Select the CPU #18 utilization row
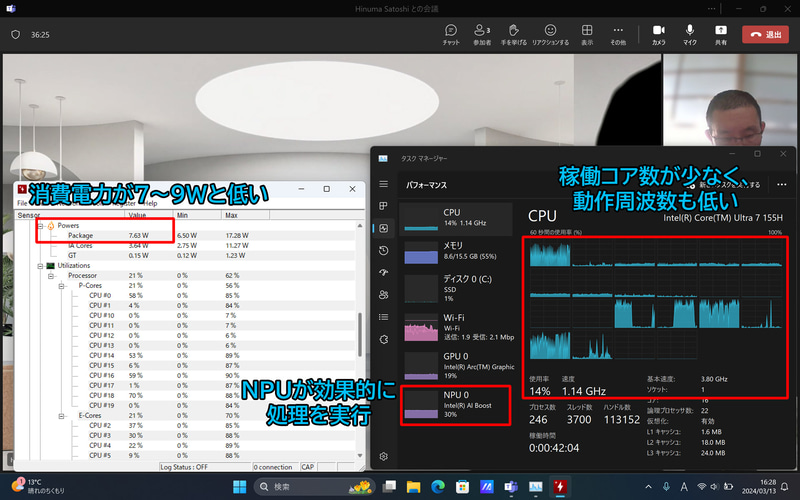Image resolution: width=800 pixels, height=500 pixels. pyautogui.click(x=185, y=395)
